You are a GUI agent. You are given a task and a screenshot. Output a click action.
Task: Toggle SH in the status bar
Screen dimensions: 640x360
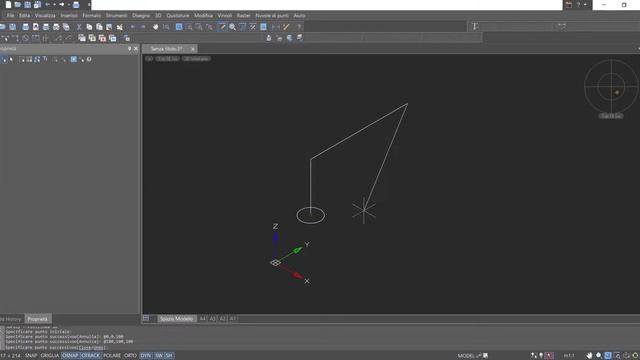(169, 356)
